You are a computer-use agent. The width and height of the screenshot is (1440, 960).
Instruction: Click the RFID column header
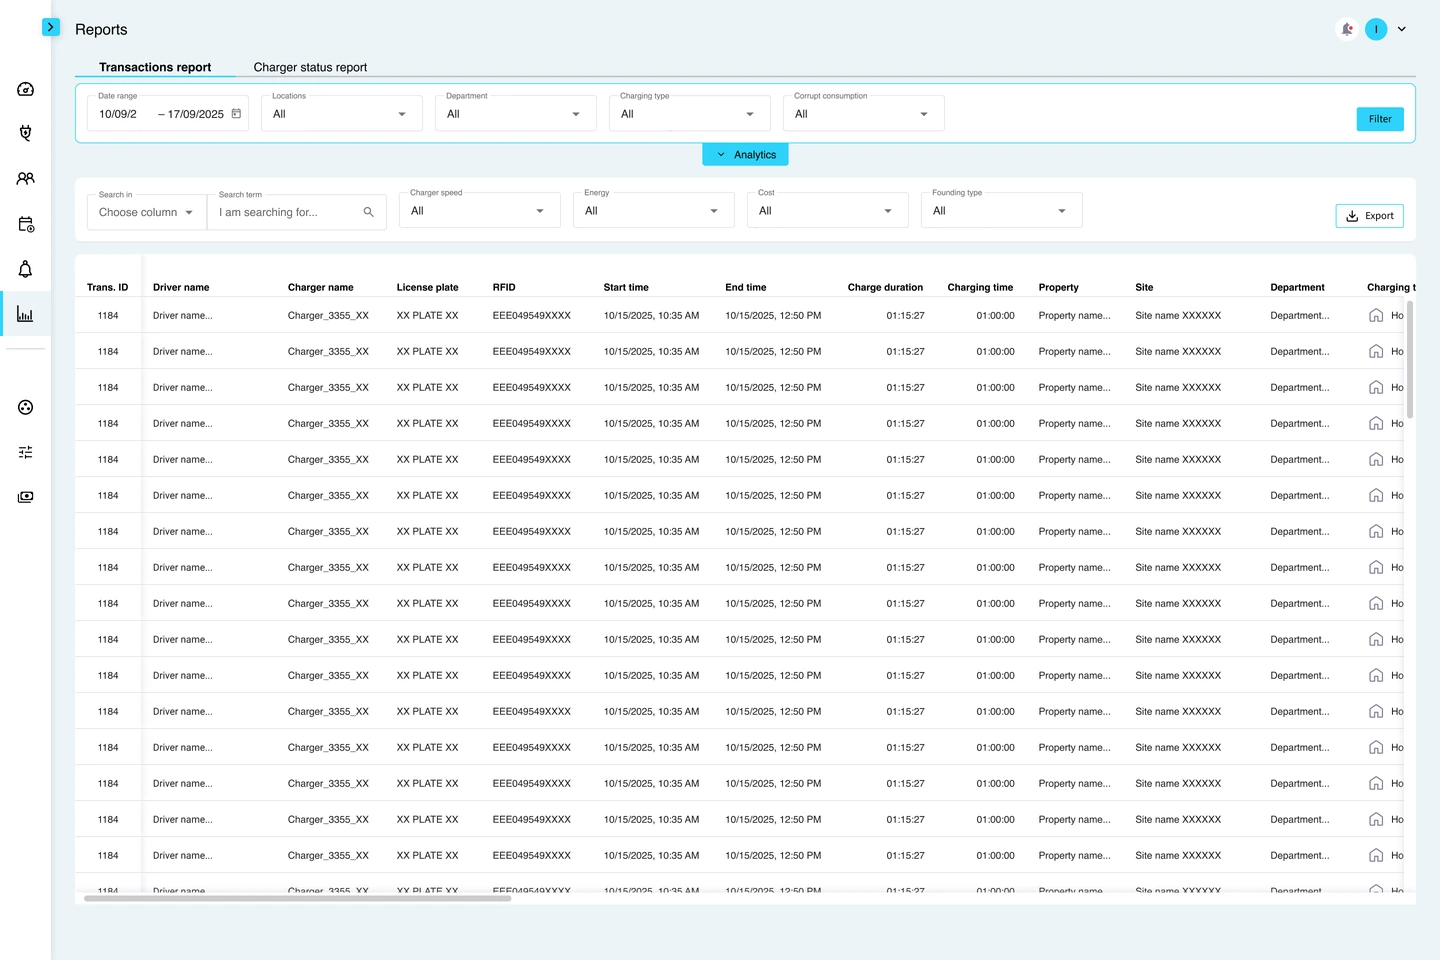tap(504, 287)
